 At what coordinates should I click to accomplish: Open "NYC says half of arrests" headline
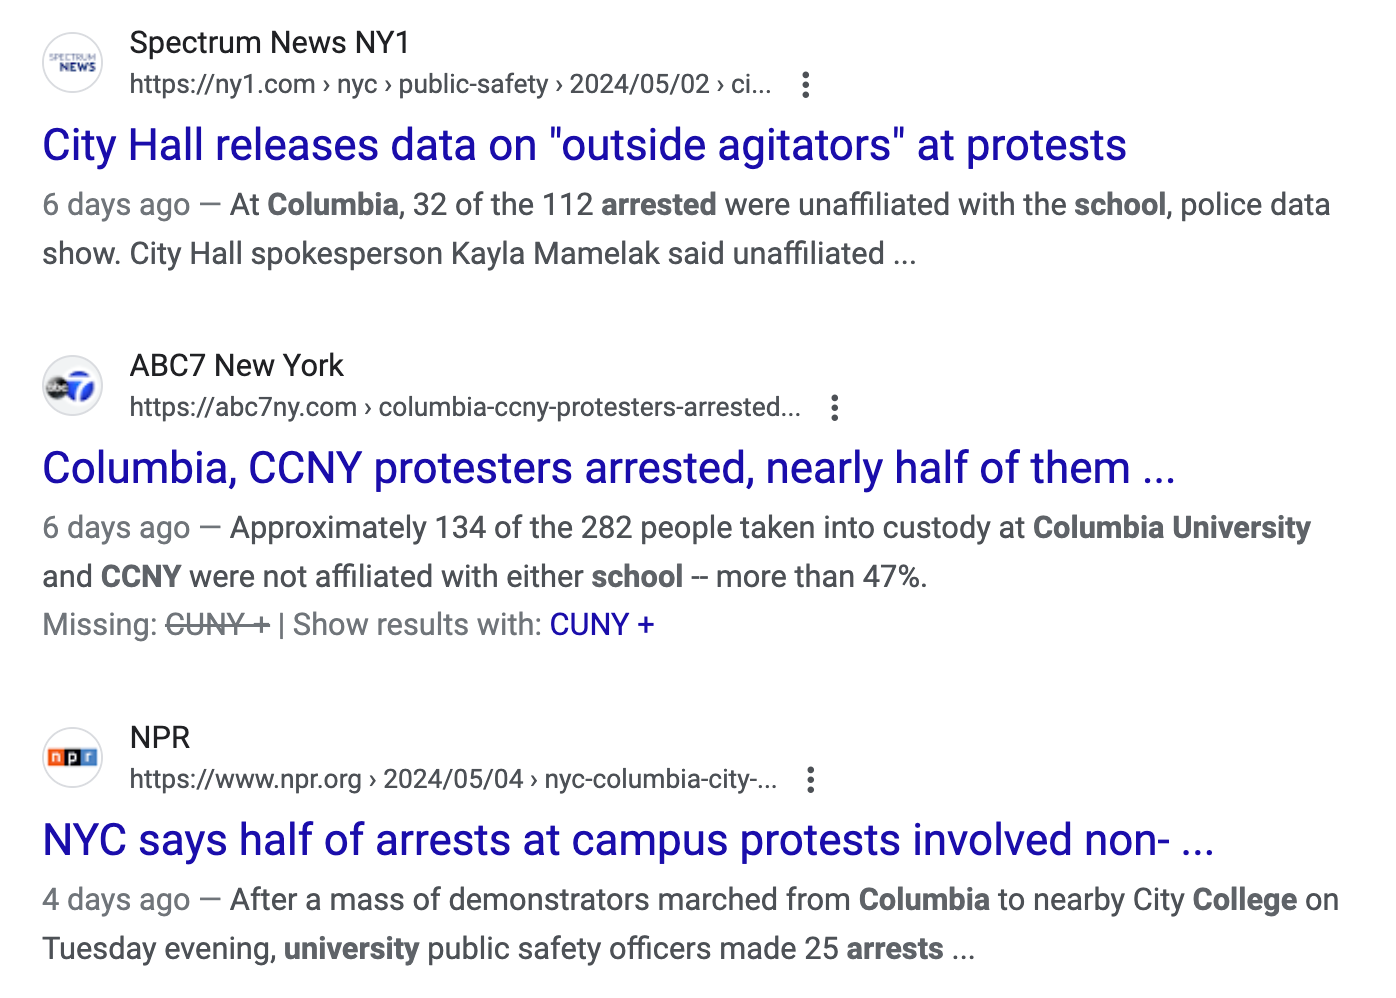coord(627,841)
